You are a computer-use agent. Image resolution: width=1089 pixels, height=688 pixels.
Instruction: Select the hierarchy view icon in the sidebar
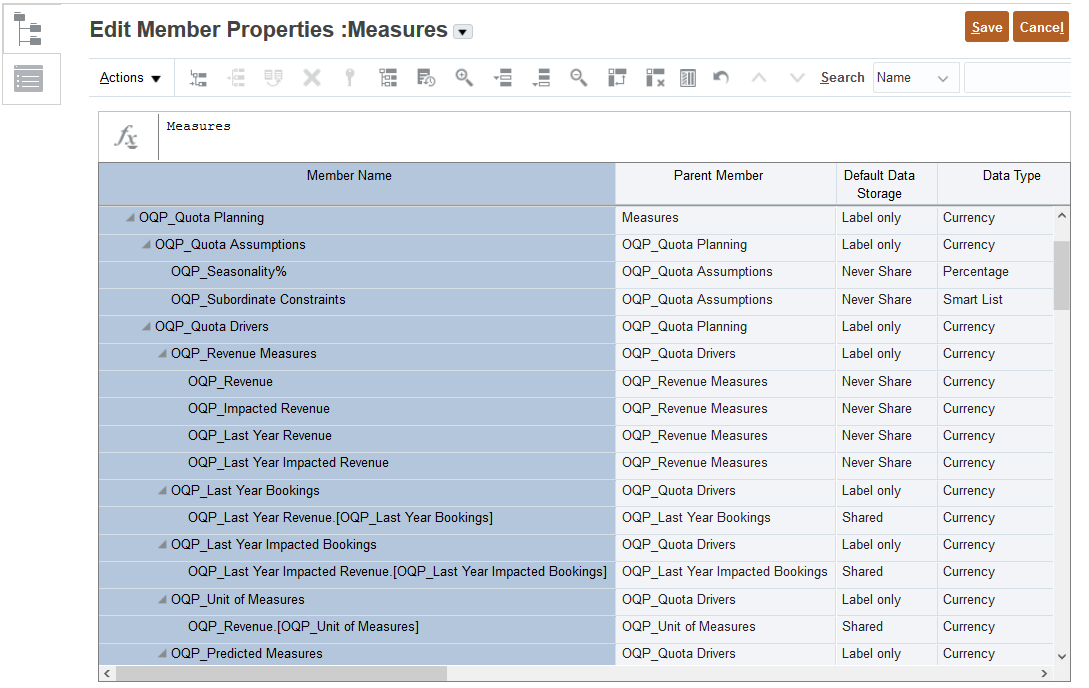tap(31, 28)
